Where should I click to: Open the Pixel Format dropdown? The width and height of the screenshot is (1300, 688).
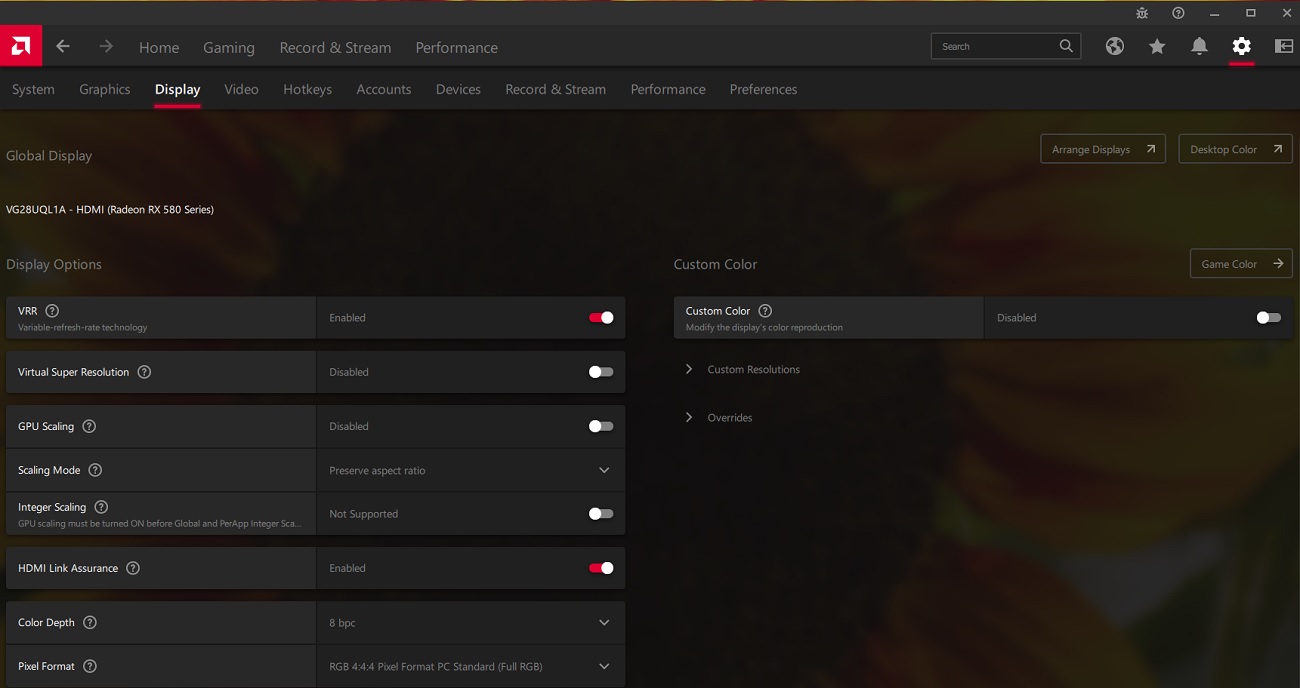[471, 666]
